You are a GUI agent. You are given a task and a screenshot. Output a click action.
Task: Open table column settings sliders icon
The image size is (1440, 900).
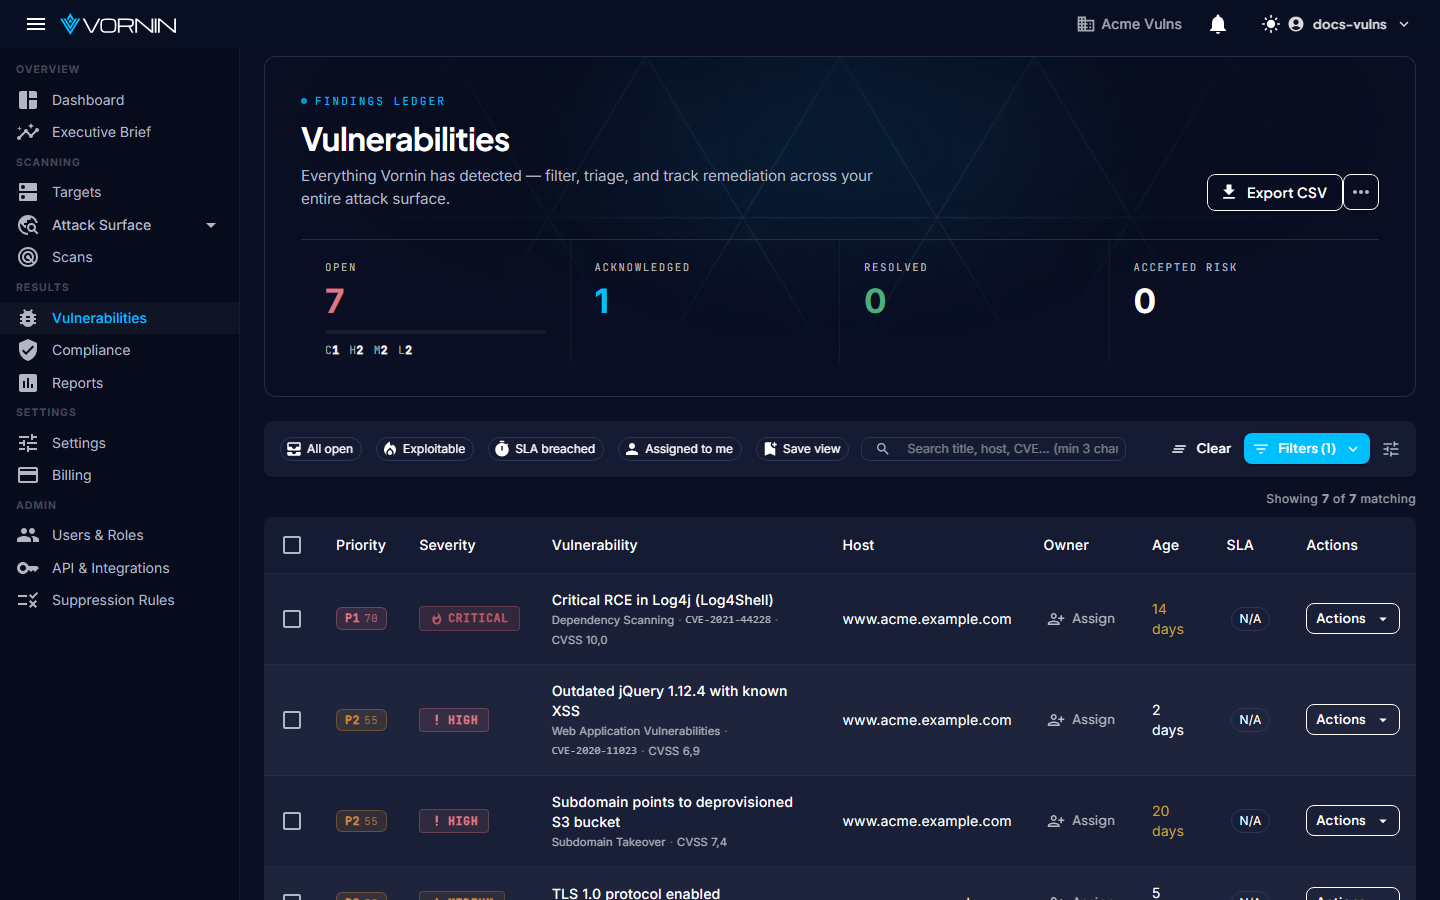(1391, 449)
